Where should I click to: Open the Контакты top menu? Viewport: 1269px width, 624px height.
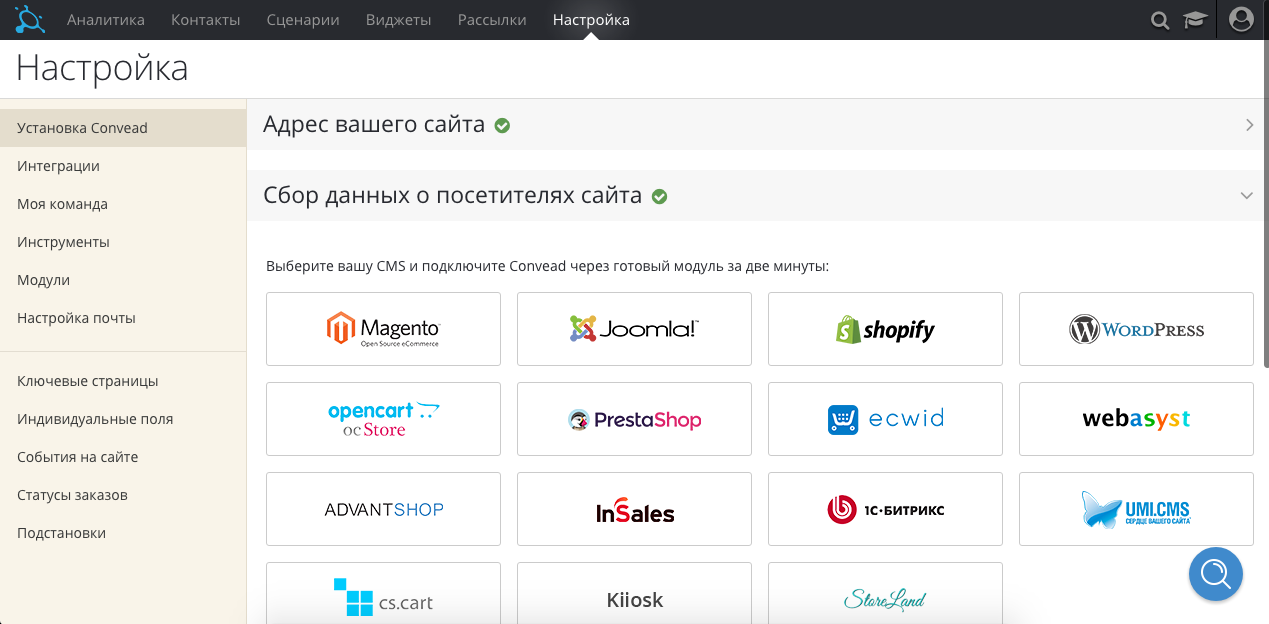[206, 20]
